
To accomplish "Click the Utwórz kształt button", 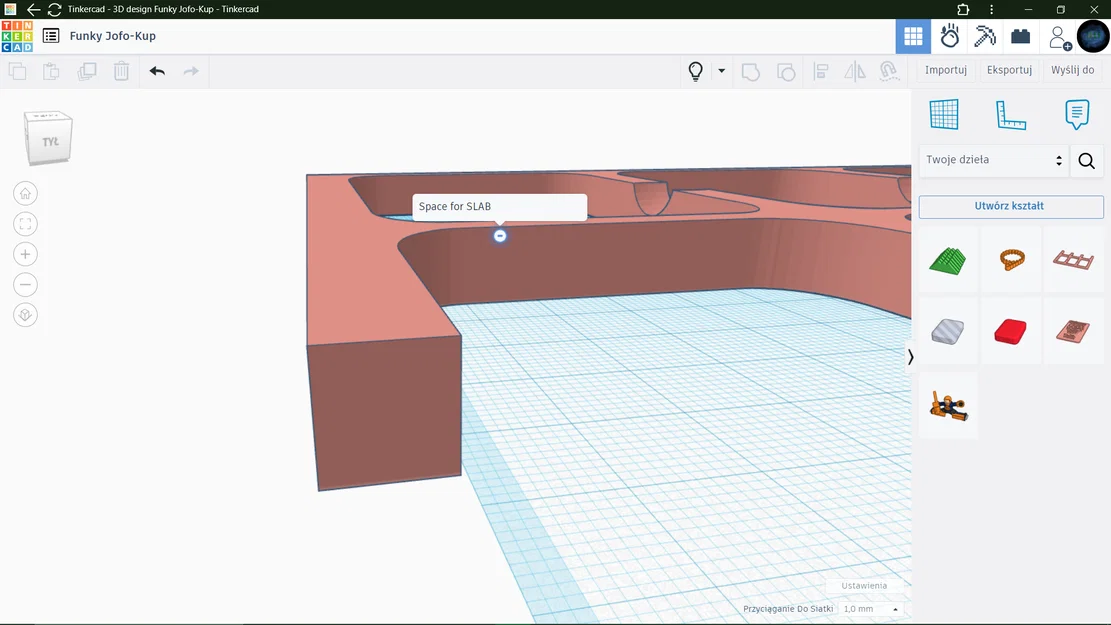I will 1010,206.
